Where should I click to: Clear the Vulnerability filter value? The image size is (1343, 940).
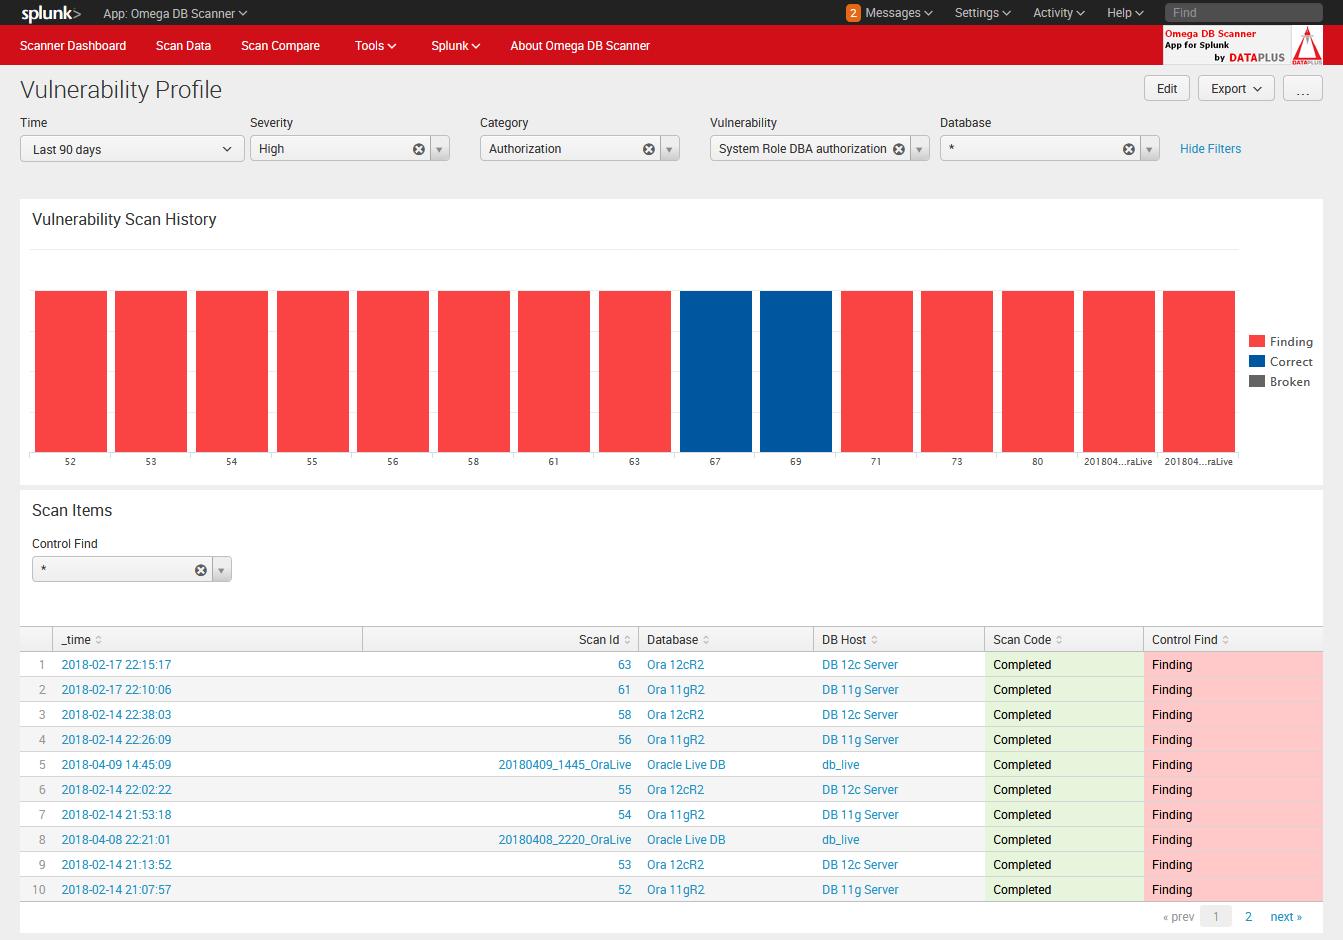coord(898,147)
